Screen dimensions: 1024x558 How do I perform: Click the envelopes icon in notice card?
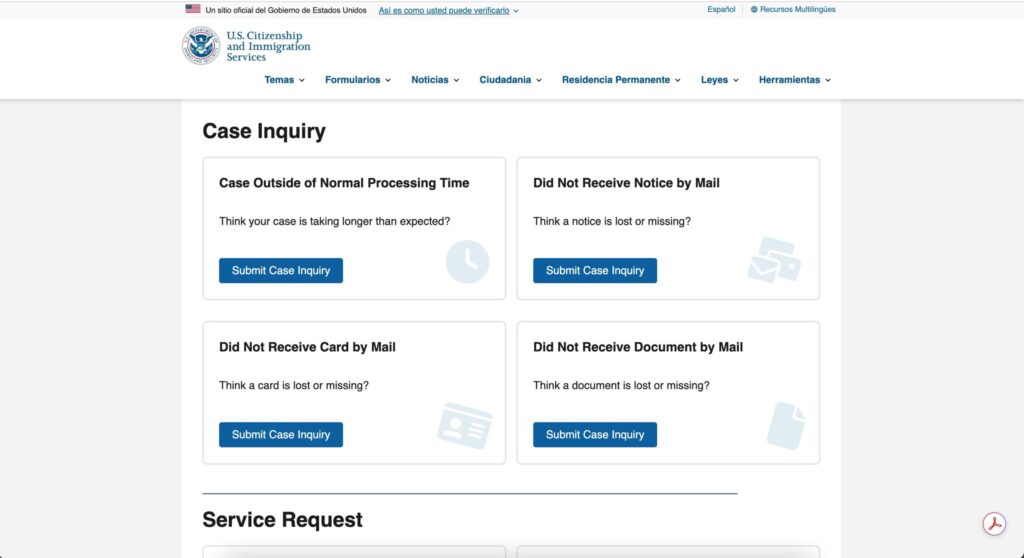click(774, 260)
